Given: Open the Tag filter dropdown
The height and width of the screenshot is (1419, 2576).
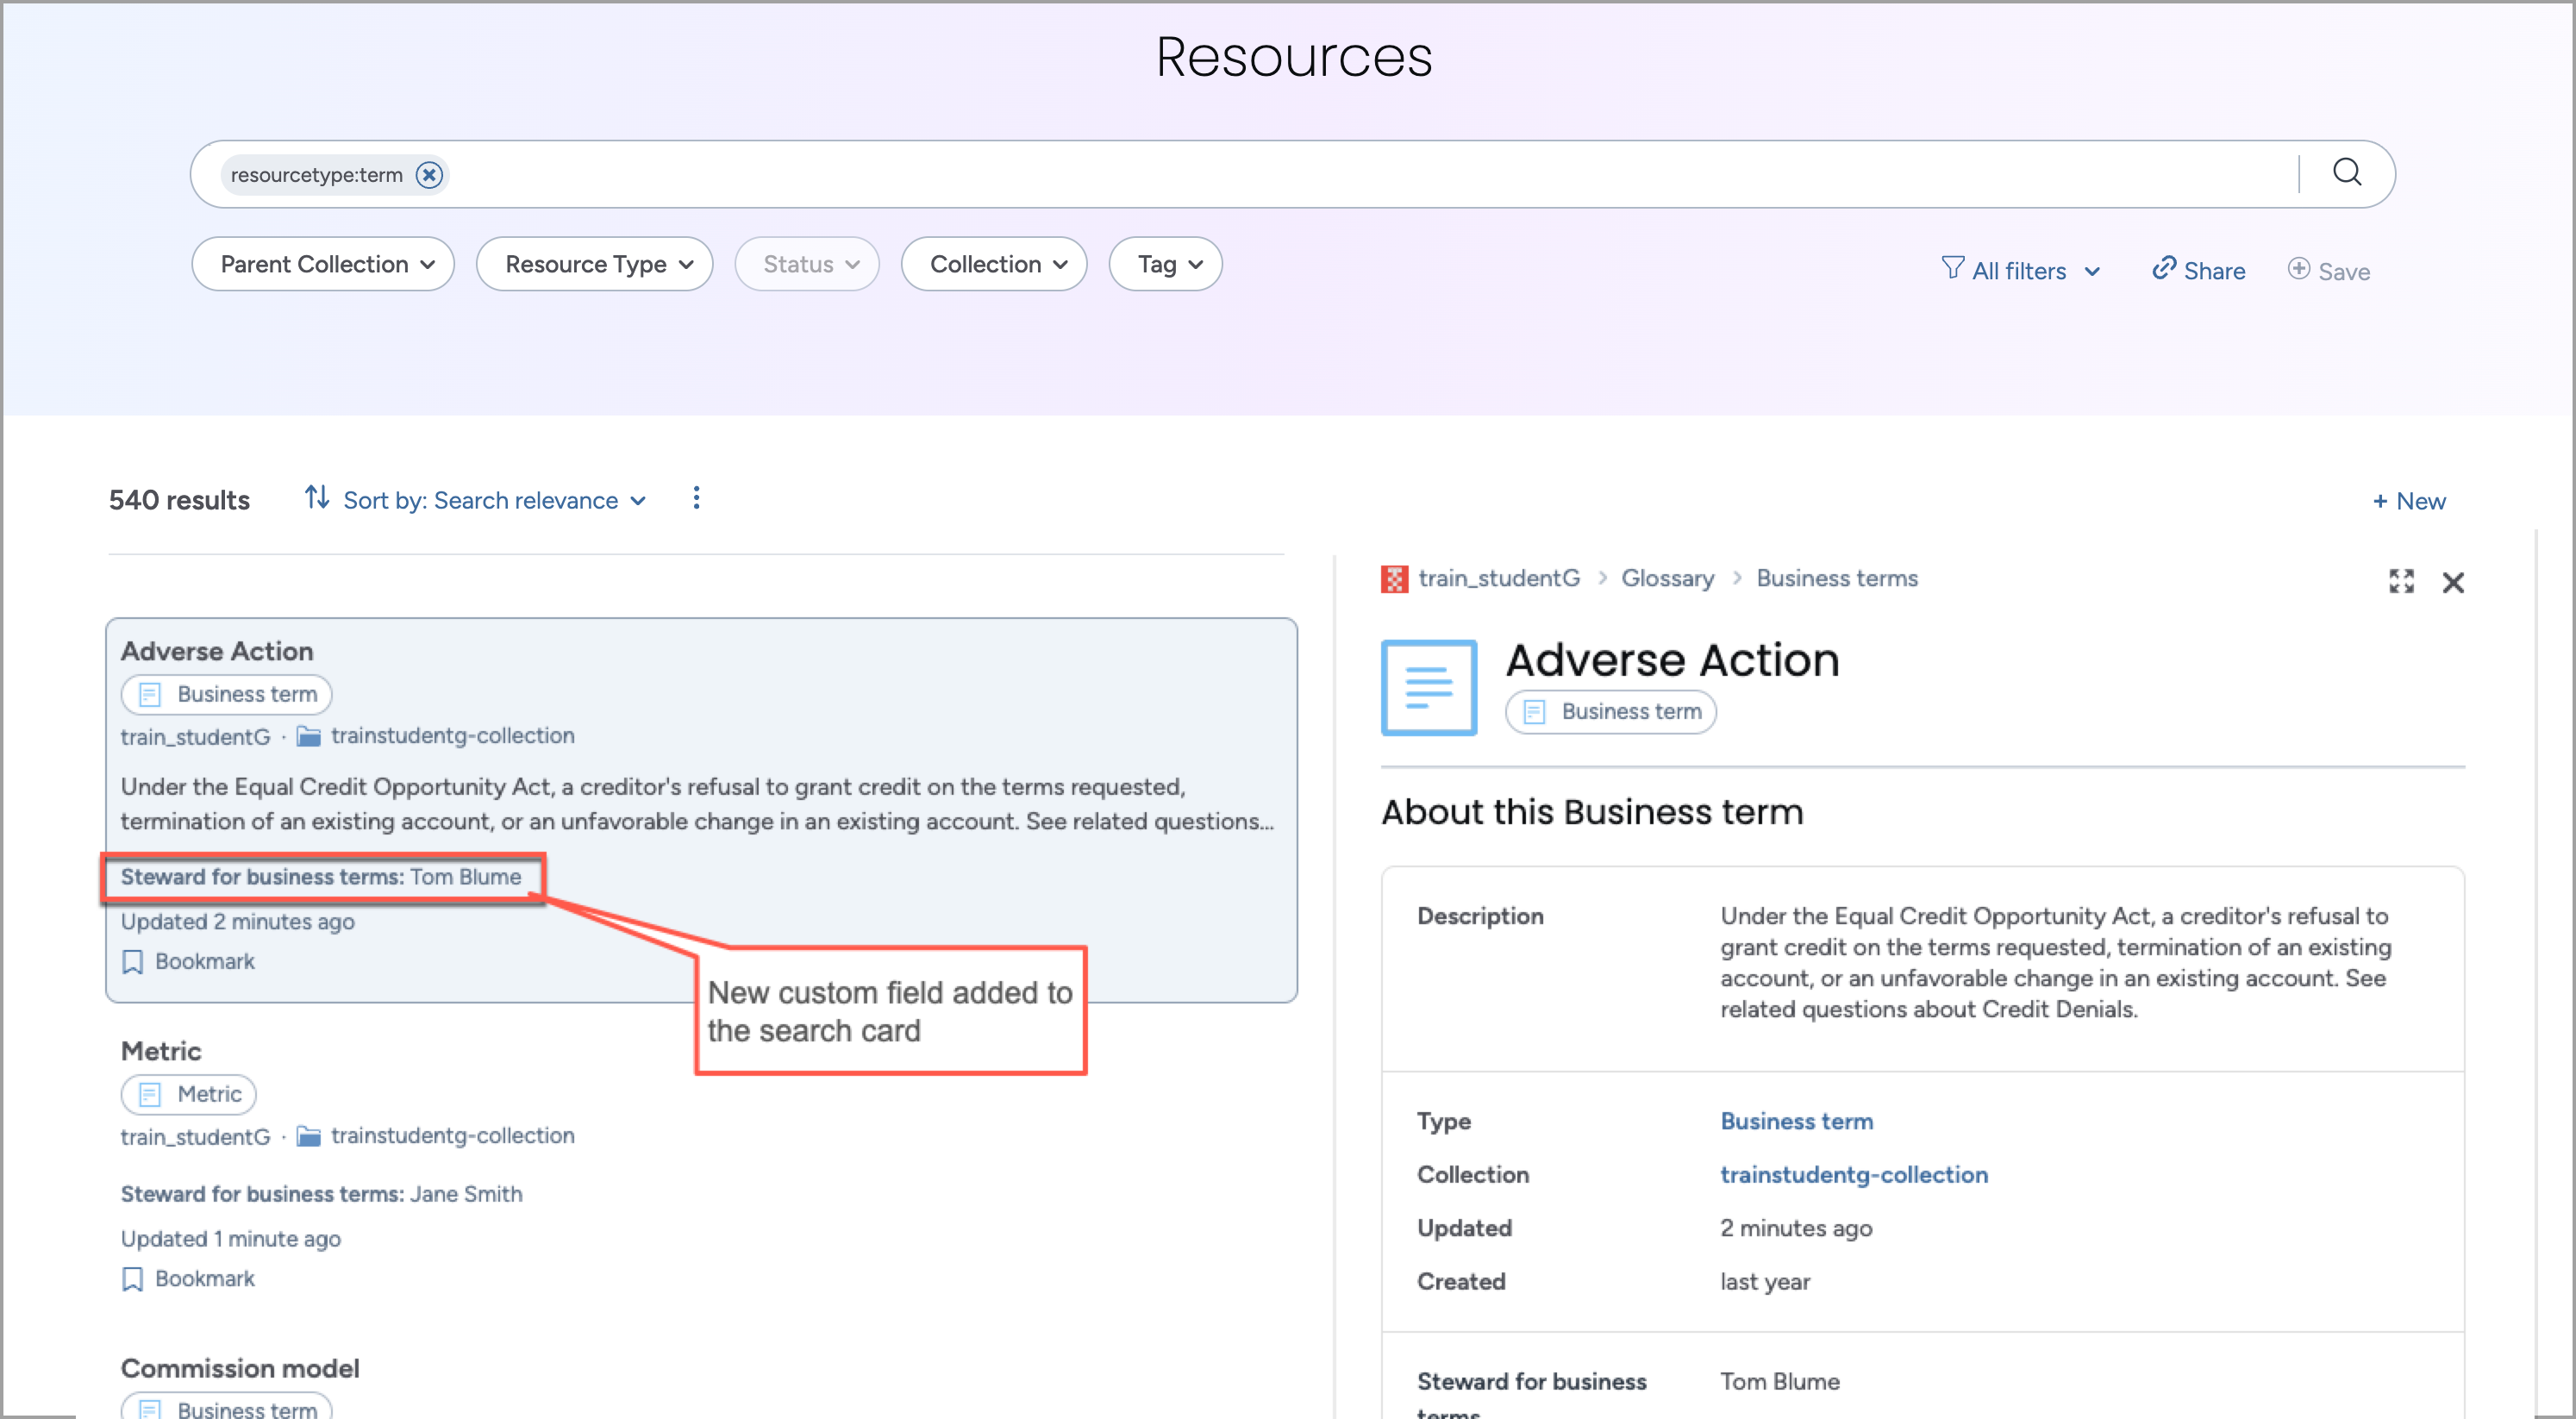Looking at the screenshot, I should pos(1165,264).
